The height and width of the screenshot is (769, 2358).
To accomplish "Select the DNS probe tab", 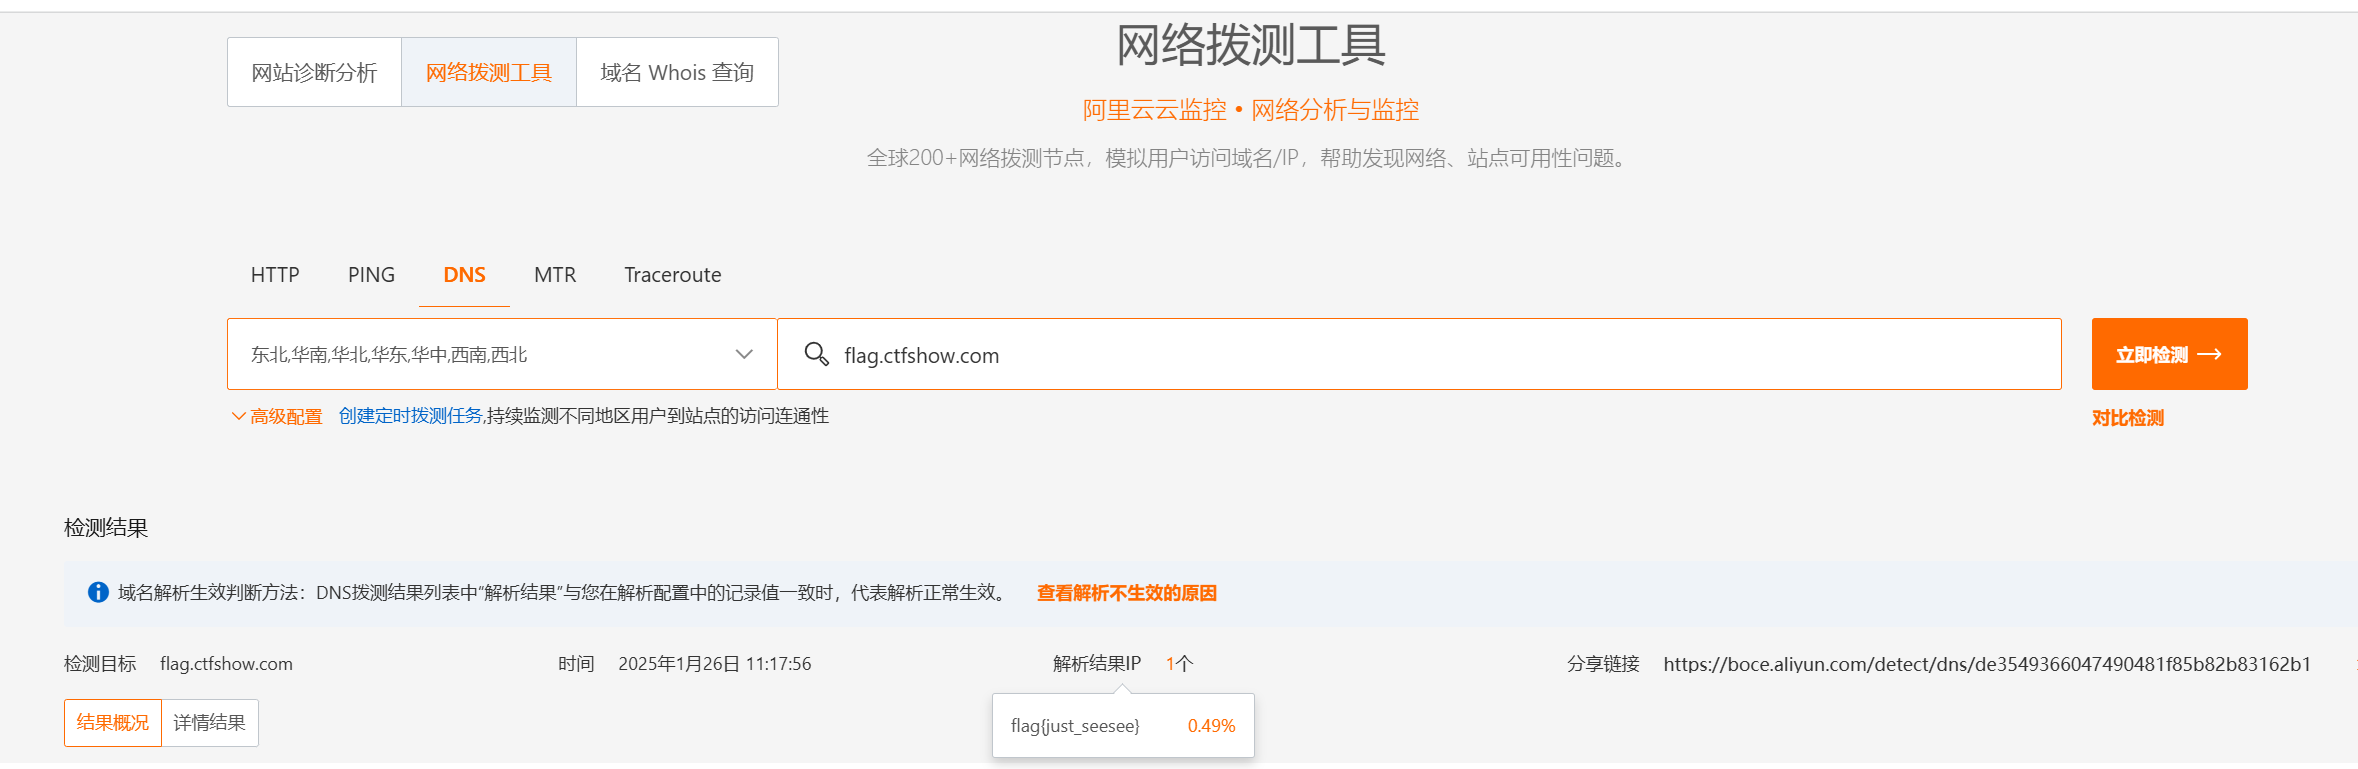I will tap(464, 275).
